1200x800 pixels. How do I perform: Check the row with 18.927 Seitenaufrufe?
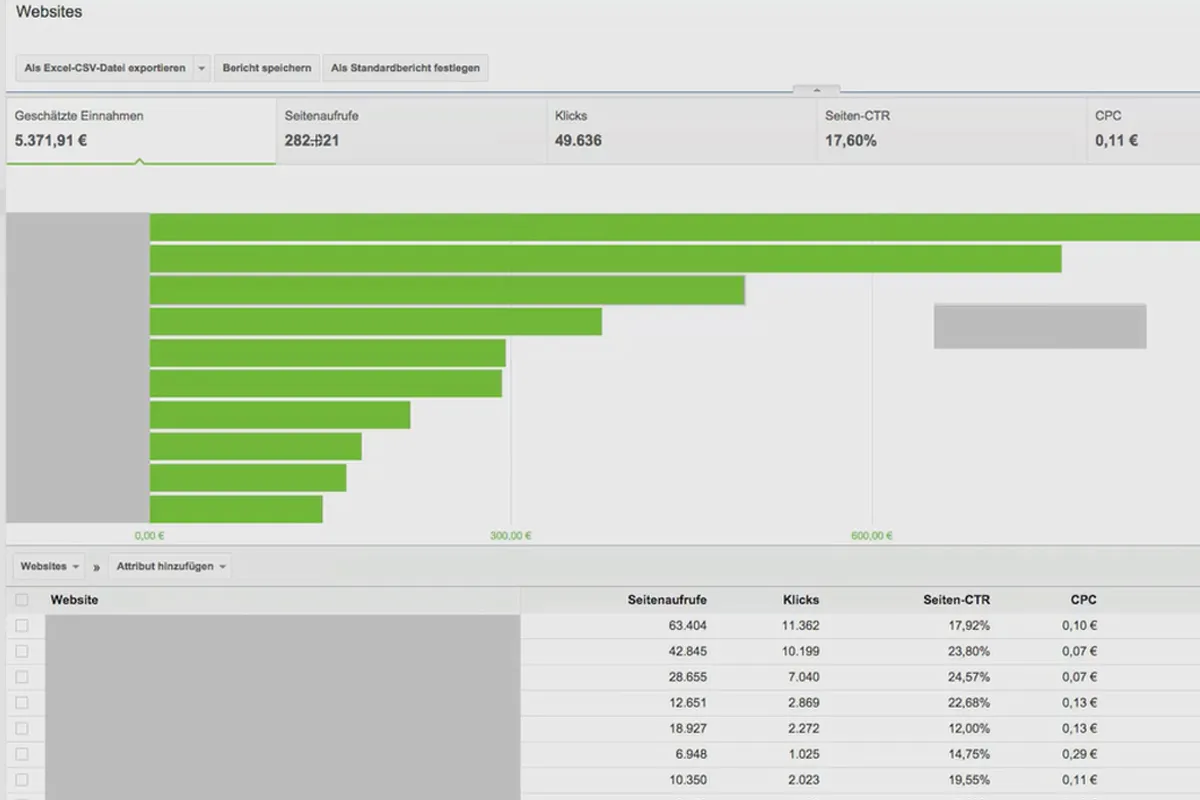(x=22, y=728)
